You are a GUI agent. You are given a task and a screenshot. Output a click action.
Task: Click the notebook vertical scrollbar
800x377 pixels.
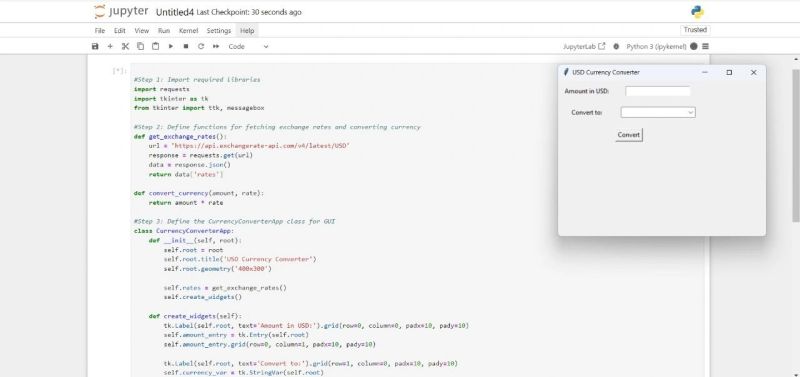click(795, 145)
